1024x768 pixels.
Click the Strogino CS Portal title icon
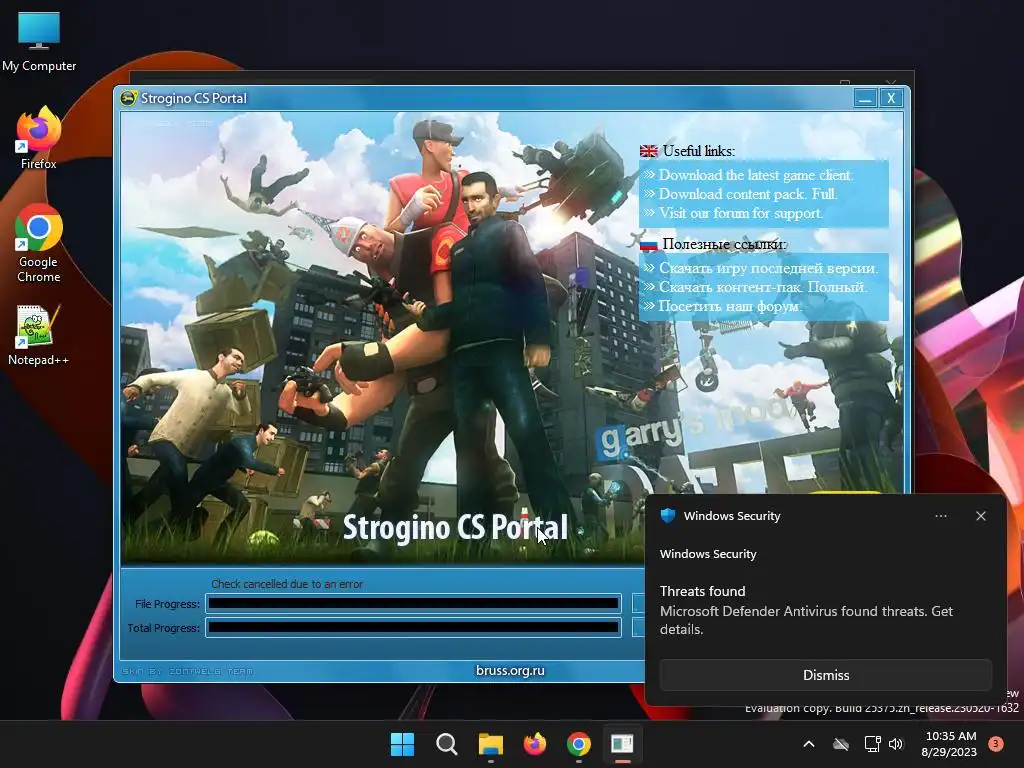(x=129, y=98)
